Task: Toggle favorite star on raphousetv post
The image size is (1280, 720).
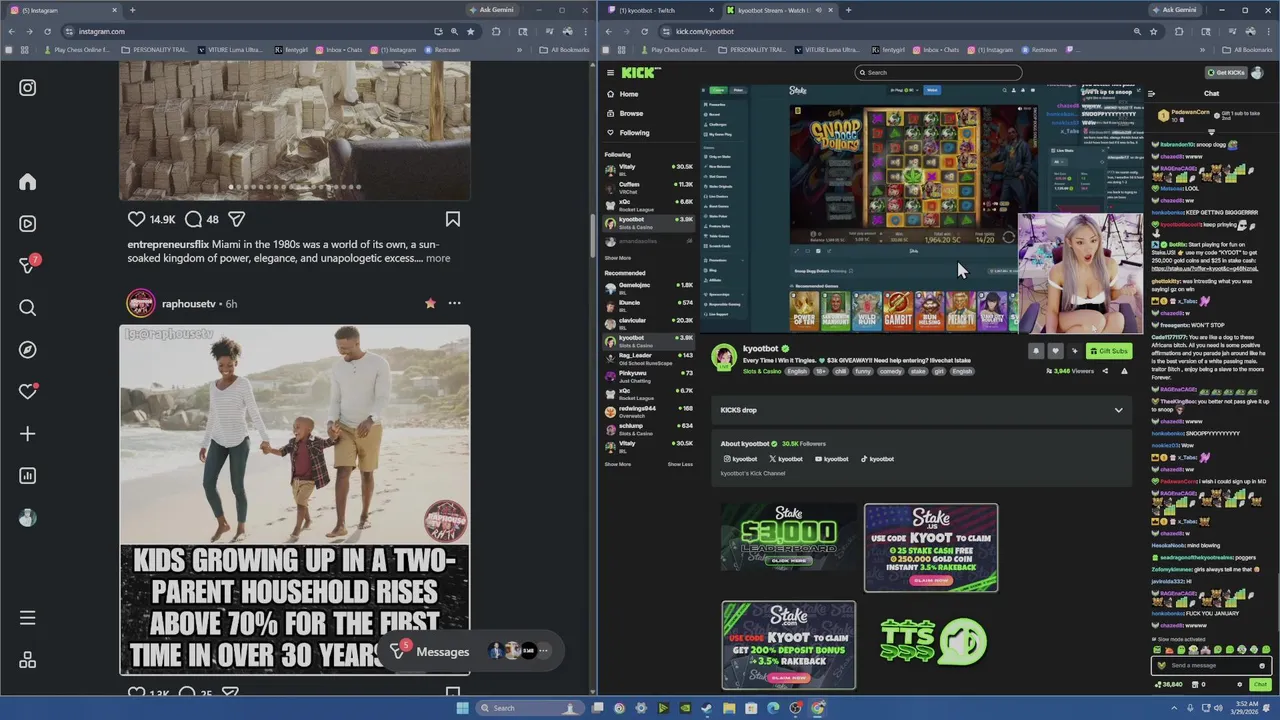Action: tap(430, 303)
